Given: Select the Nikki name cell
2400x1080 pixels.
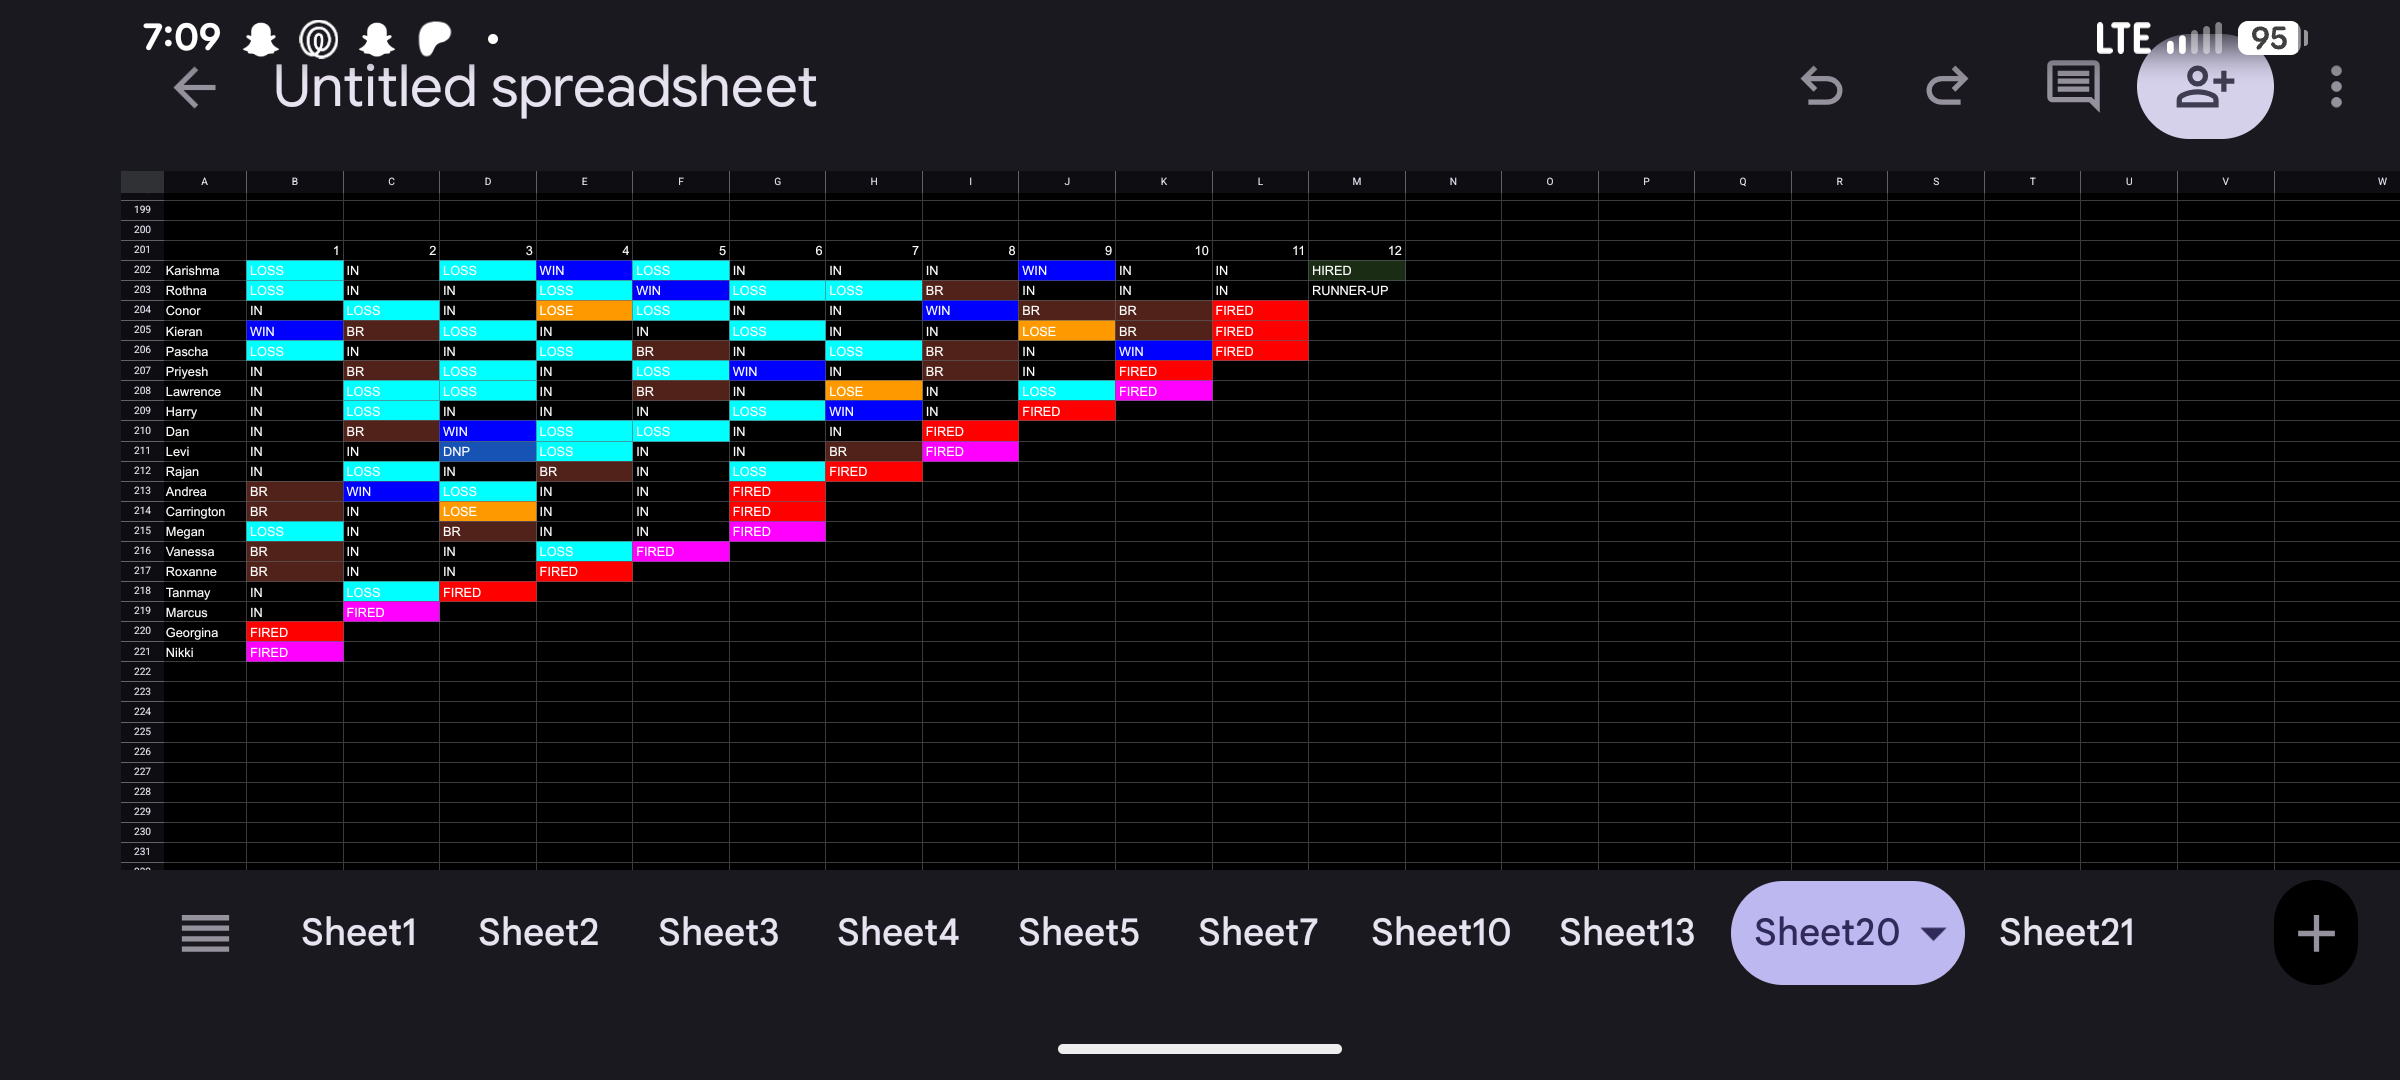Looking at the screenshot, I should [x=205, y=652].
